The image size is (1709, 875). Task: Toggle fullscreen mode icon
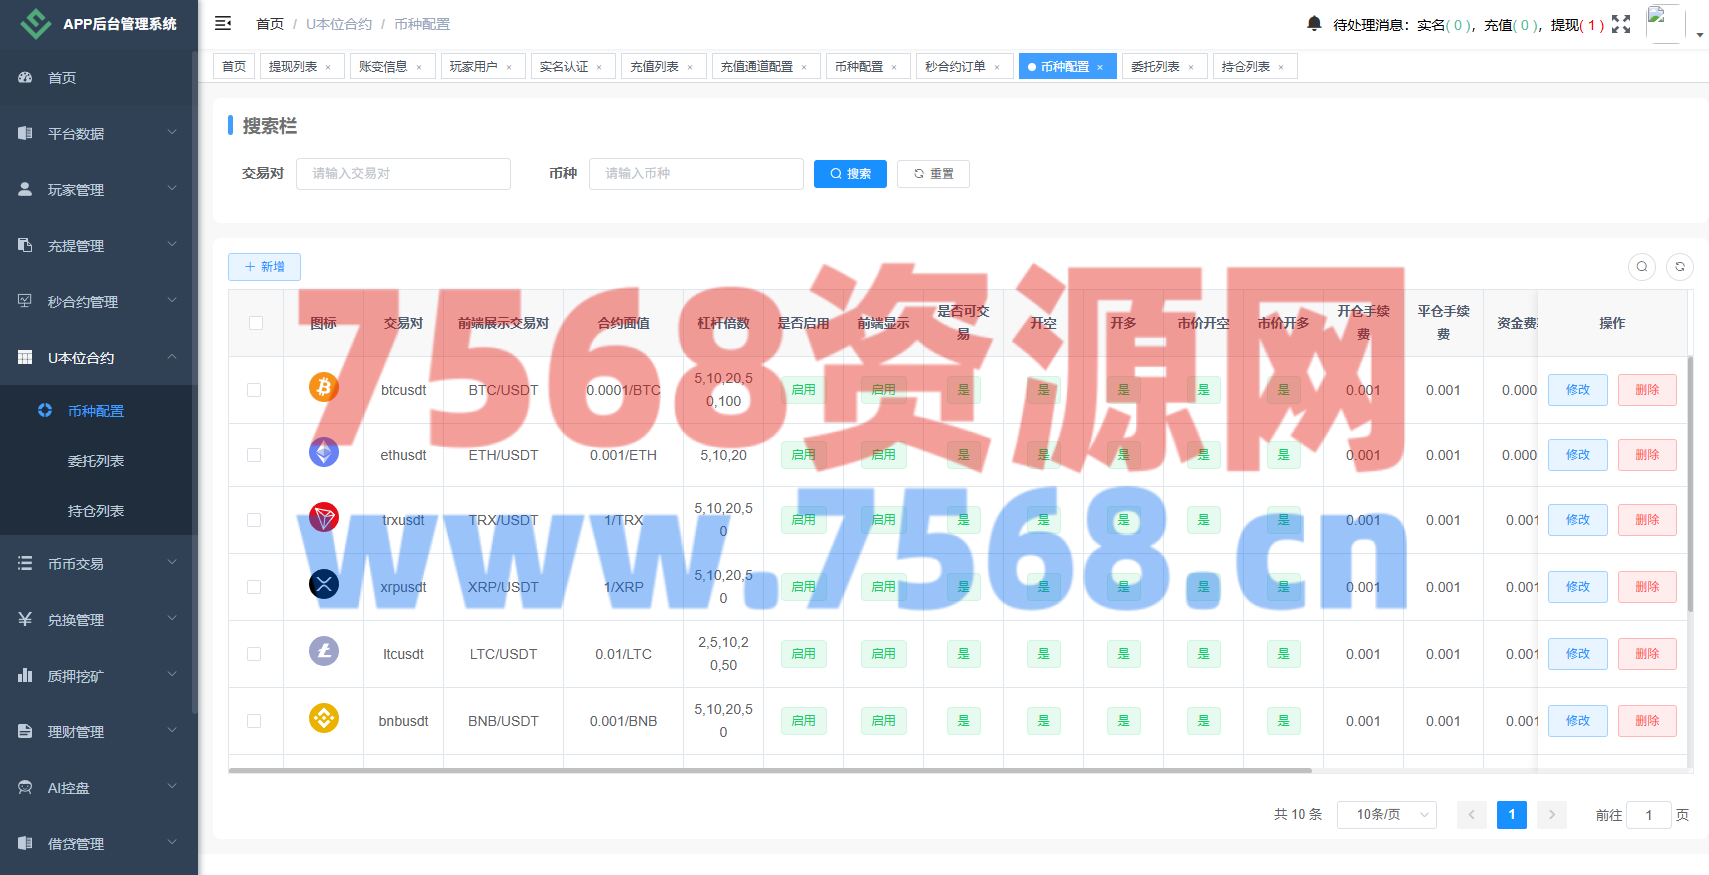[x=1621, y=24]
